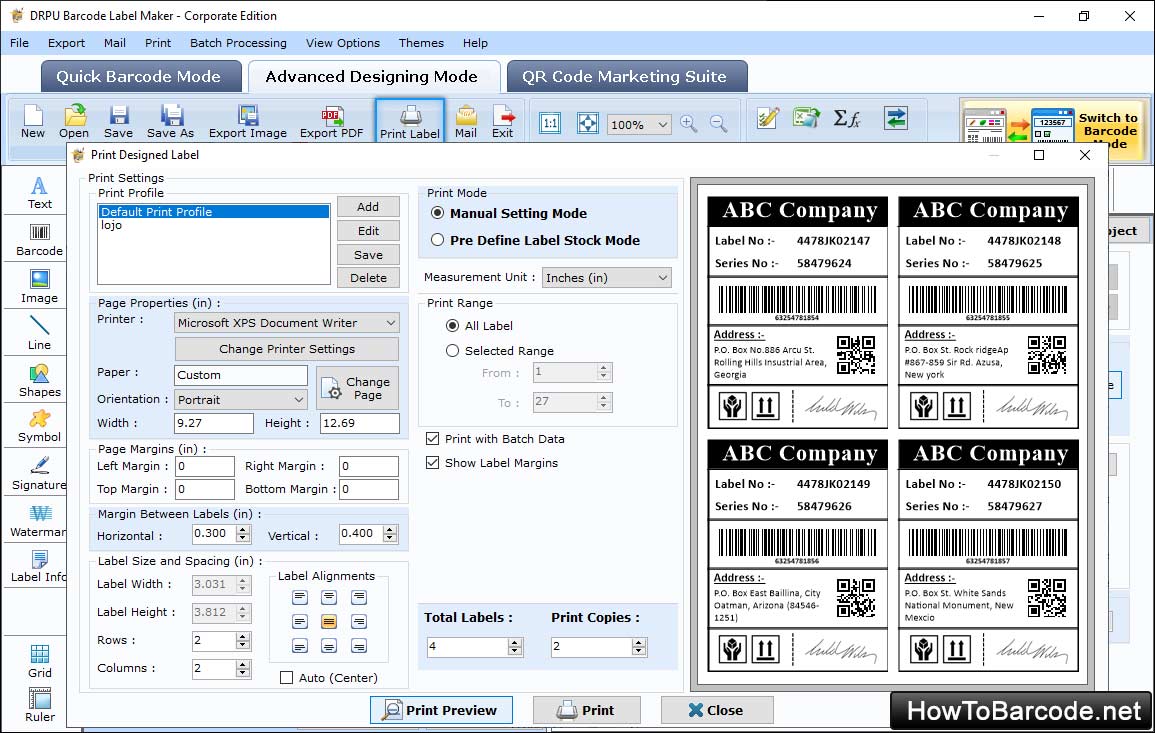
Task: Select the Image tool in sidebar
Action: [39, 287]
